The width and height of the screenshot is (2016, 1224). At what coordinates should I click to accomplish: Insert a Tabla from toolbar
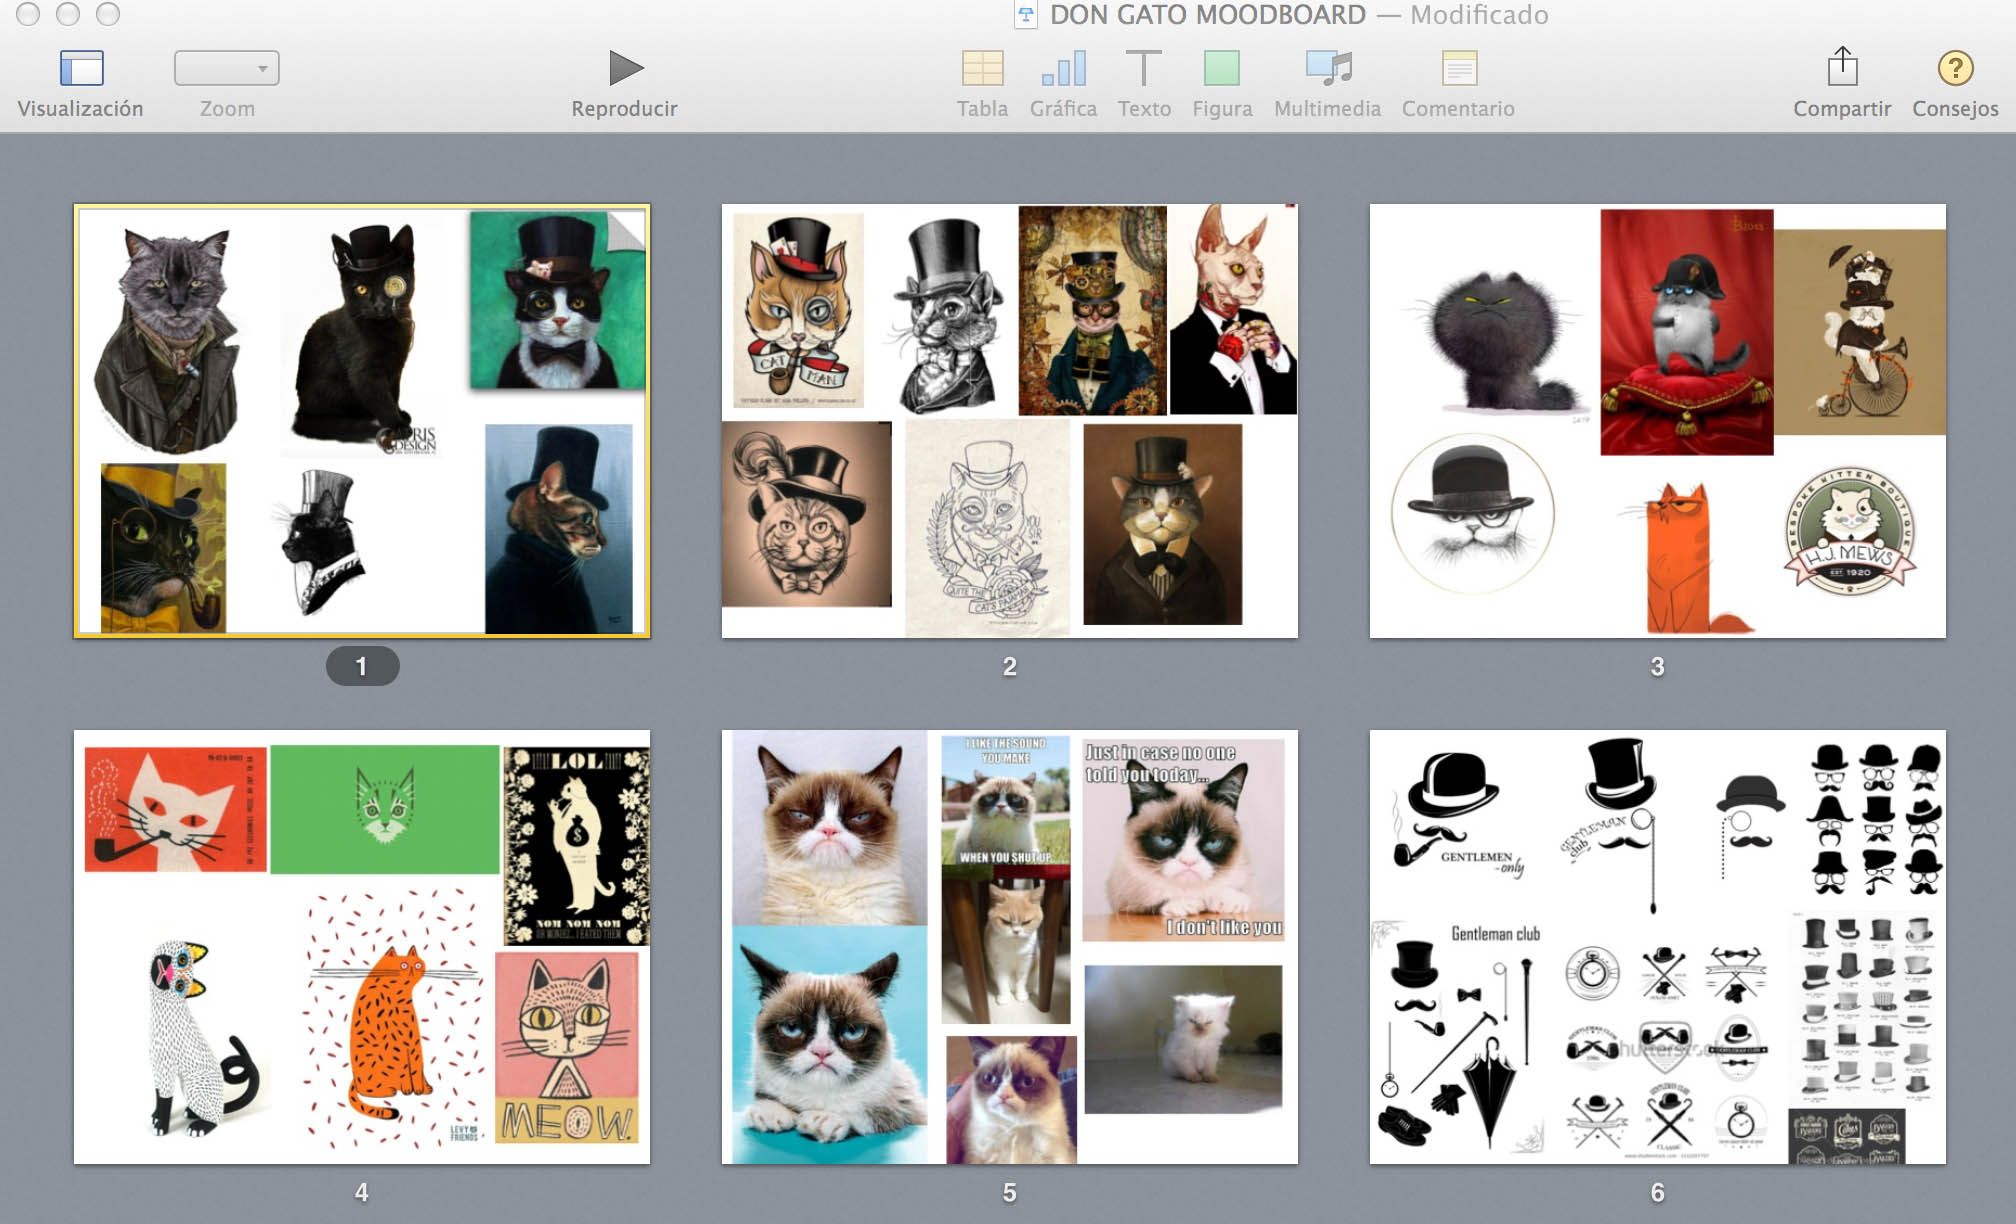[x=982, y=68]
